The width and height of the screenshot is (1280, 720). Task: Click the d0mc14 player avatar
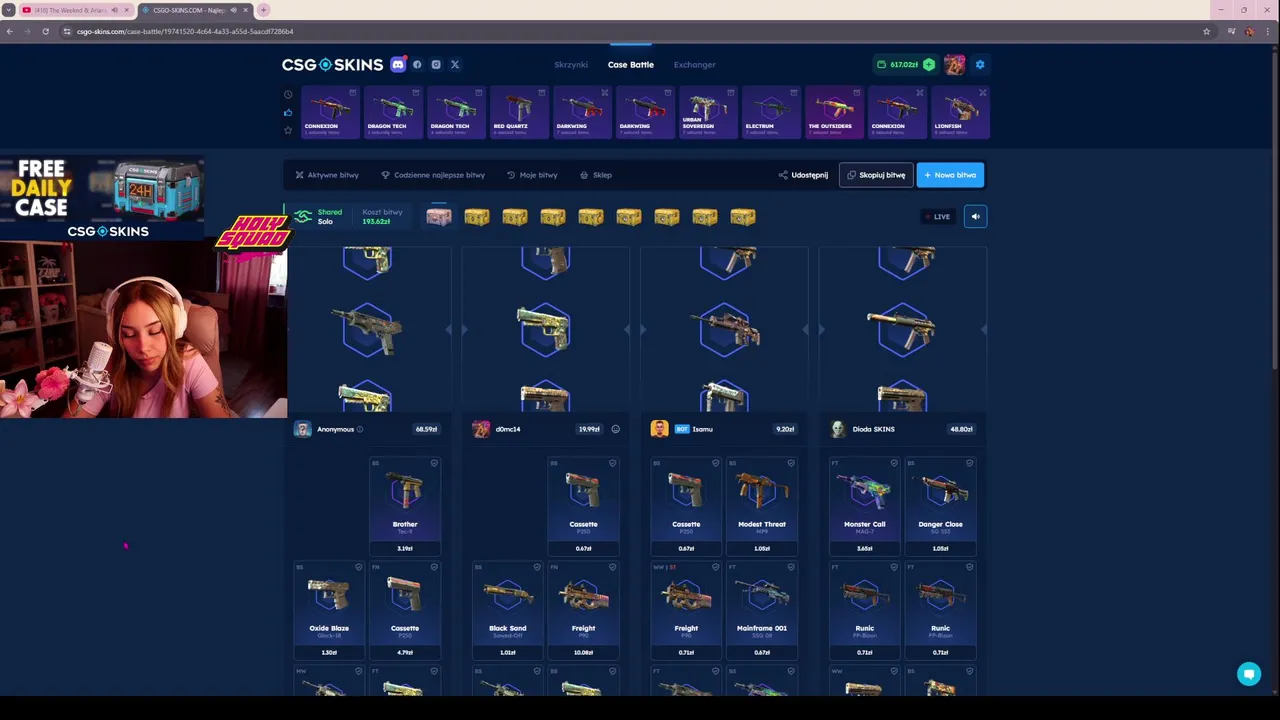click(x=481, y=429)
